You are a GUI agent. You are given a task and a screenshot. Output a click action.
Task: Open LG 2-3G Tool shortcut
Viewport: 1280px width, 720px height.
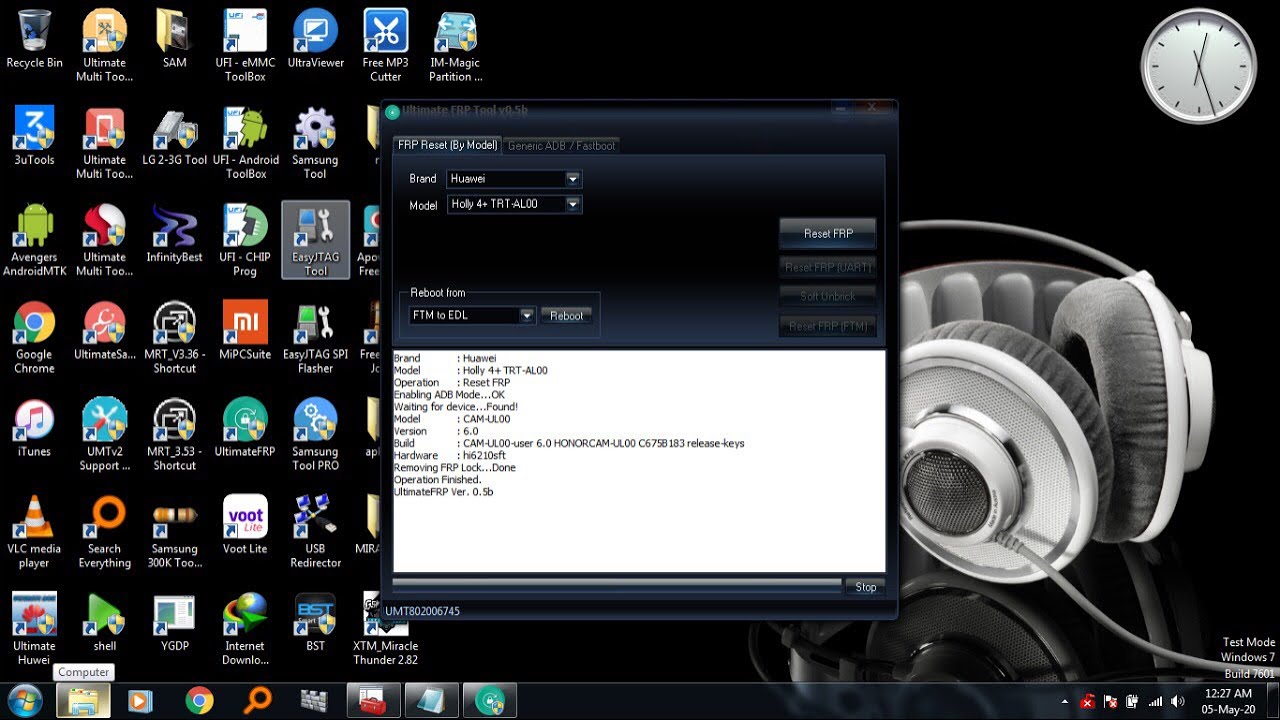[174, 136]
